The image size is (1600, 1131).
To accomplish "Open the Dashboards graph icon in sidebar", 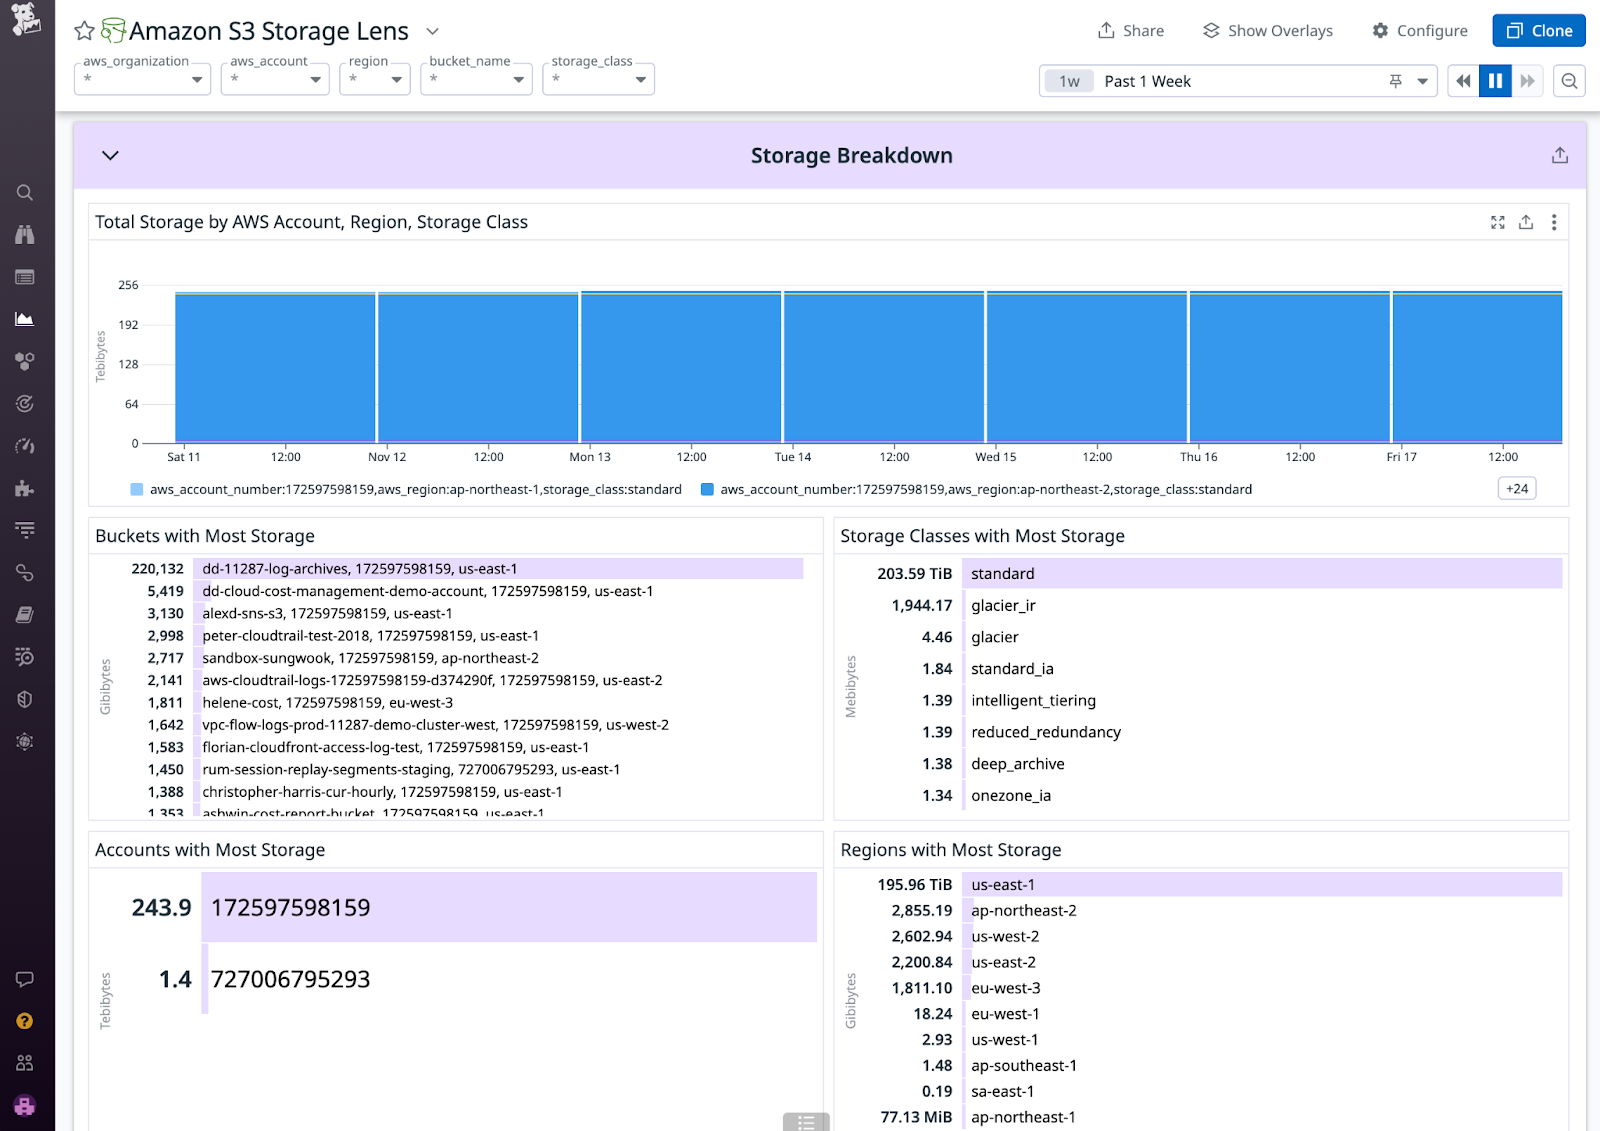I will click(x=25, y=319).
